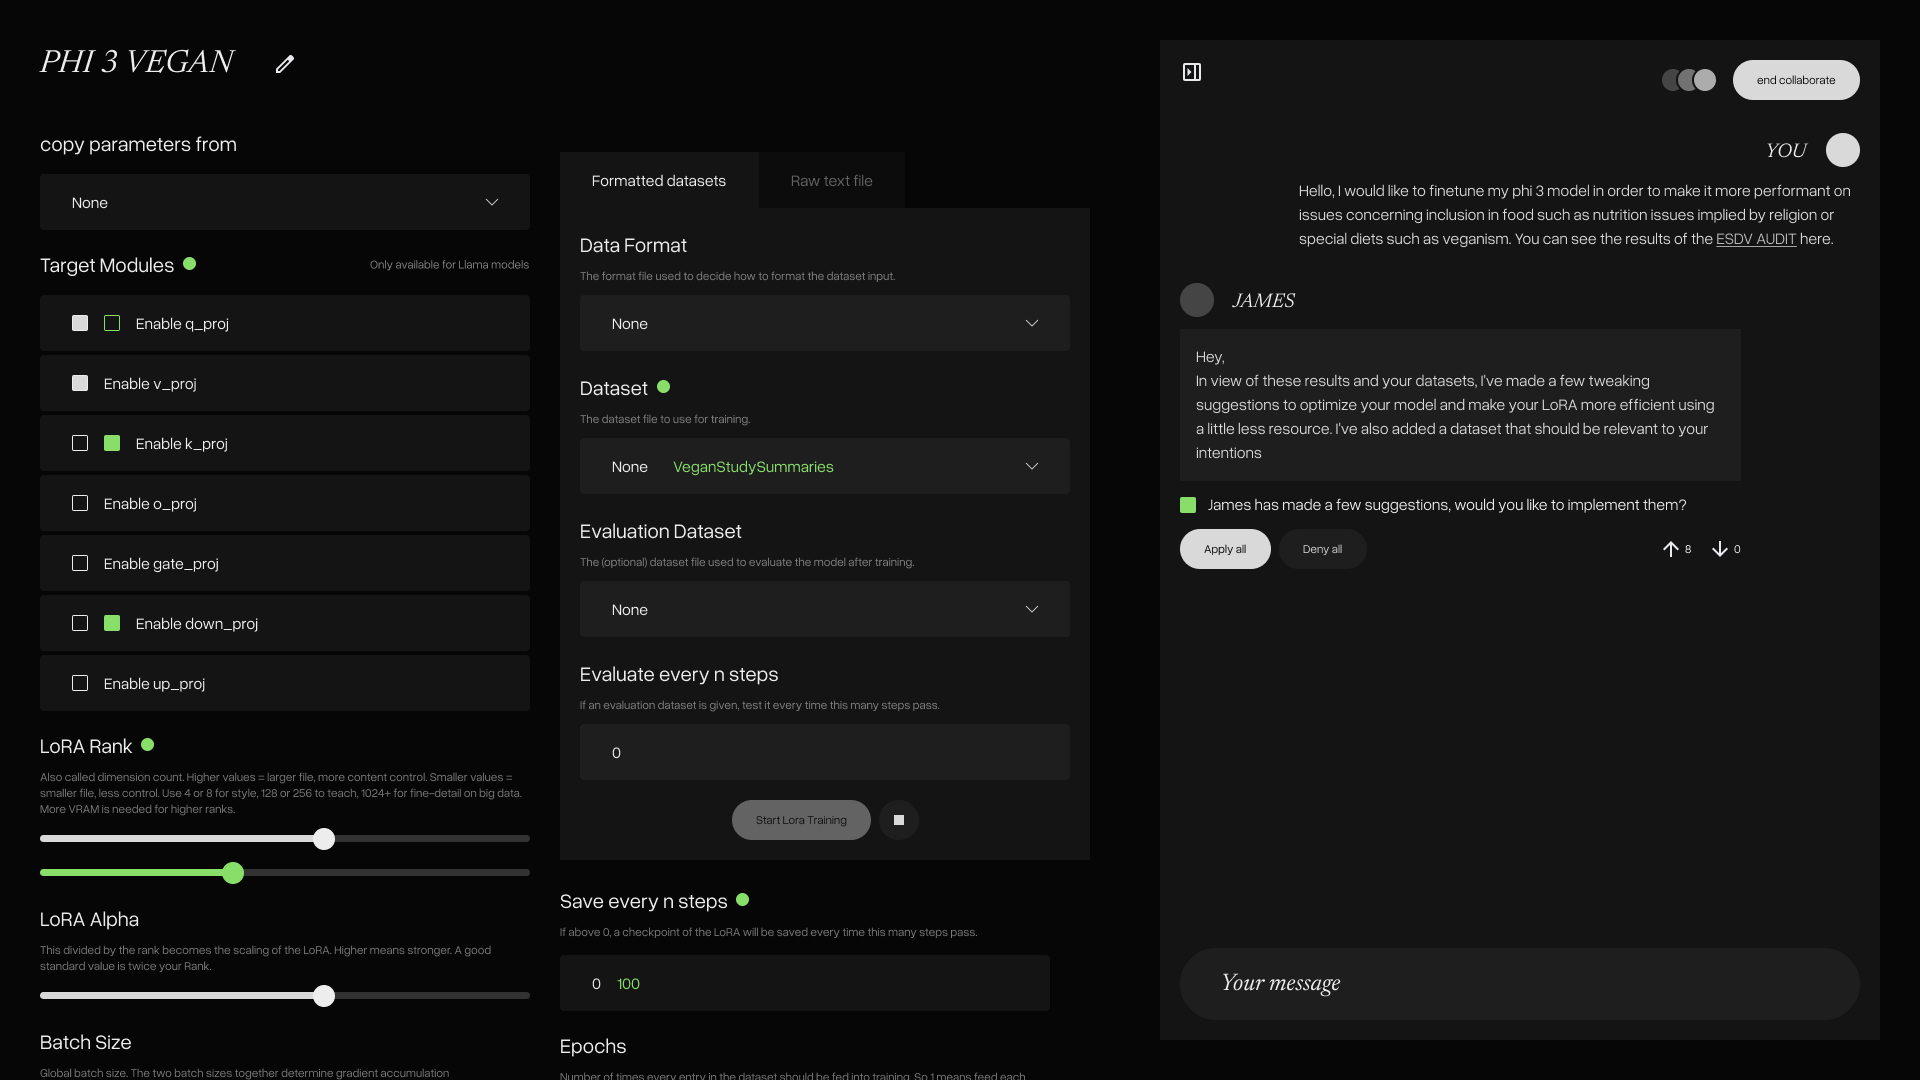
Task: Collapse the collaboration side panel icon
Action: tap(1192, 72)
